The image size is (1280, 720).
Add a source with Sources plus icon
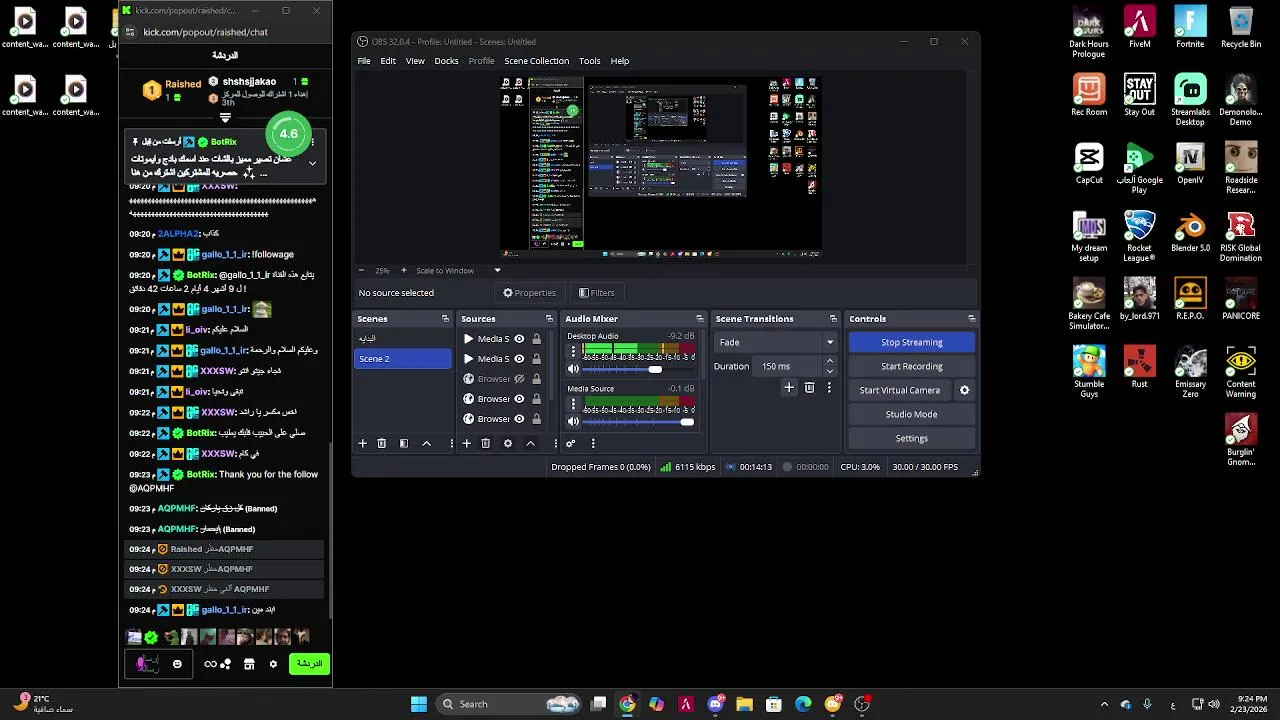[x=466, y=443]
